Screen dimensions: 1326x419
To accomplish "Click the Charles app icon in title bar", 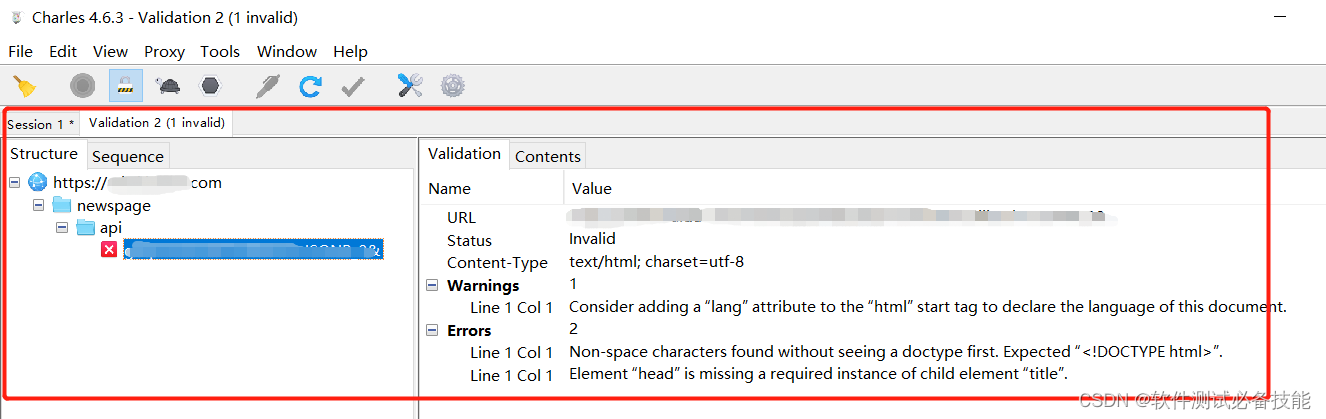I will tap(16, 17).
